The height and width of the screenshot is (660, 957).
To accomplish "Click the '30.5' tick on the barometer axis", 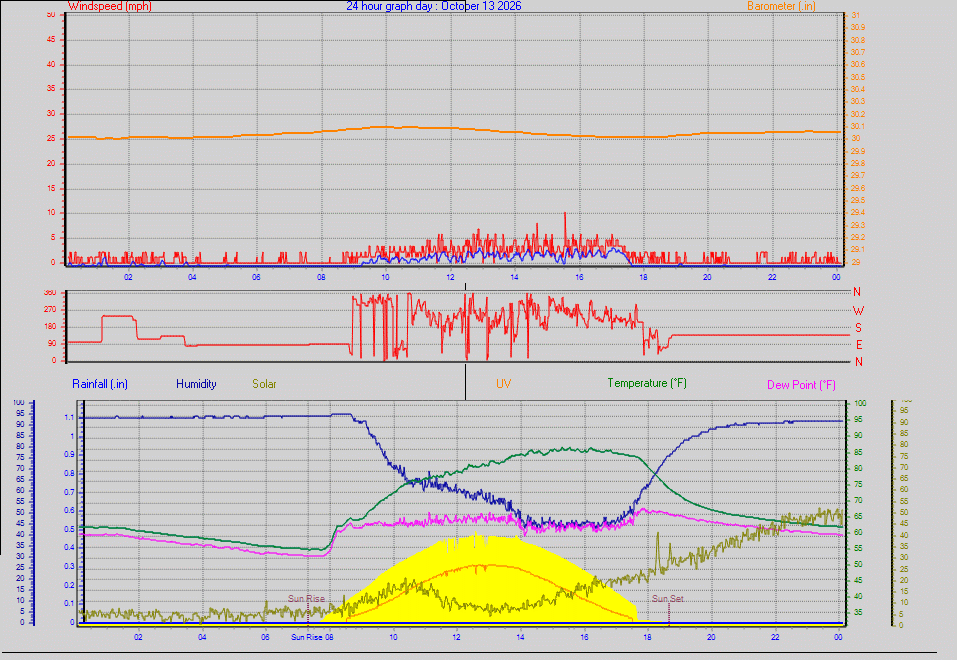I will click(x=858, y=77).
